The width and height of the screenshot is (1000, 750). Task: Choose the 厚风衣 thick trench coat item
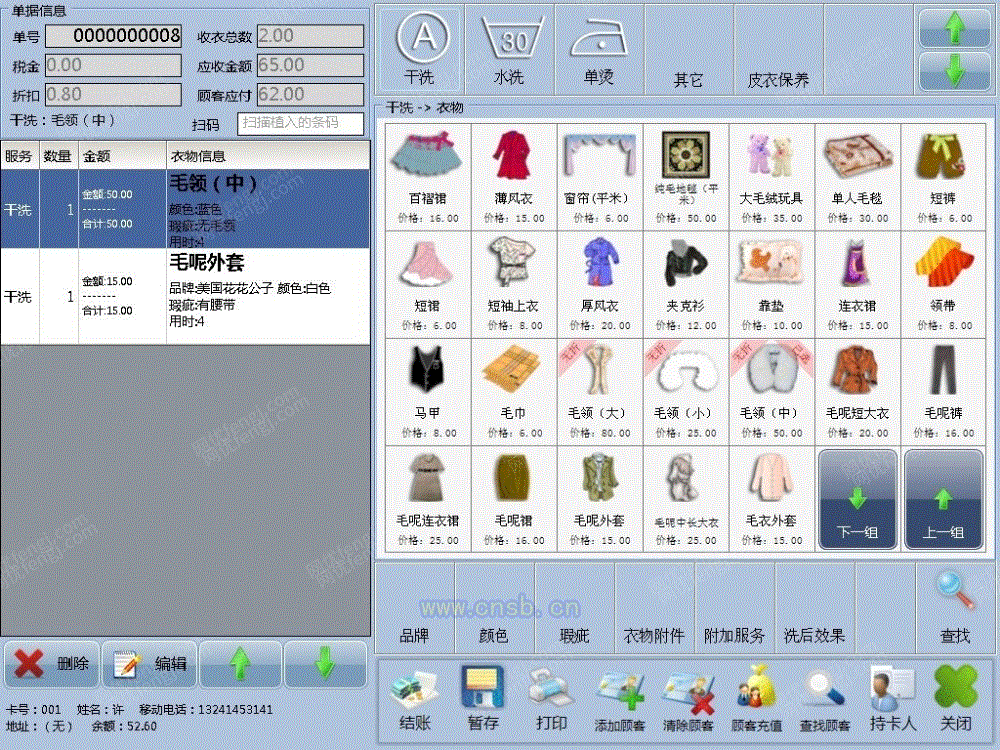click(x=600, y=284)
